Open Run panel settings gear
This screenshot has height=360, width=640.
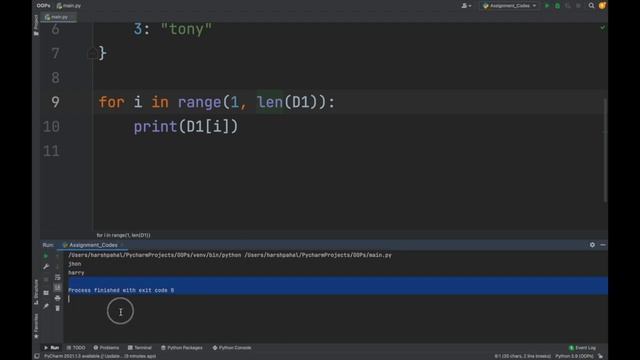point(592,245)
